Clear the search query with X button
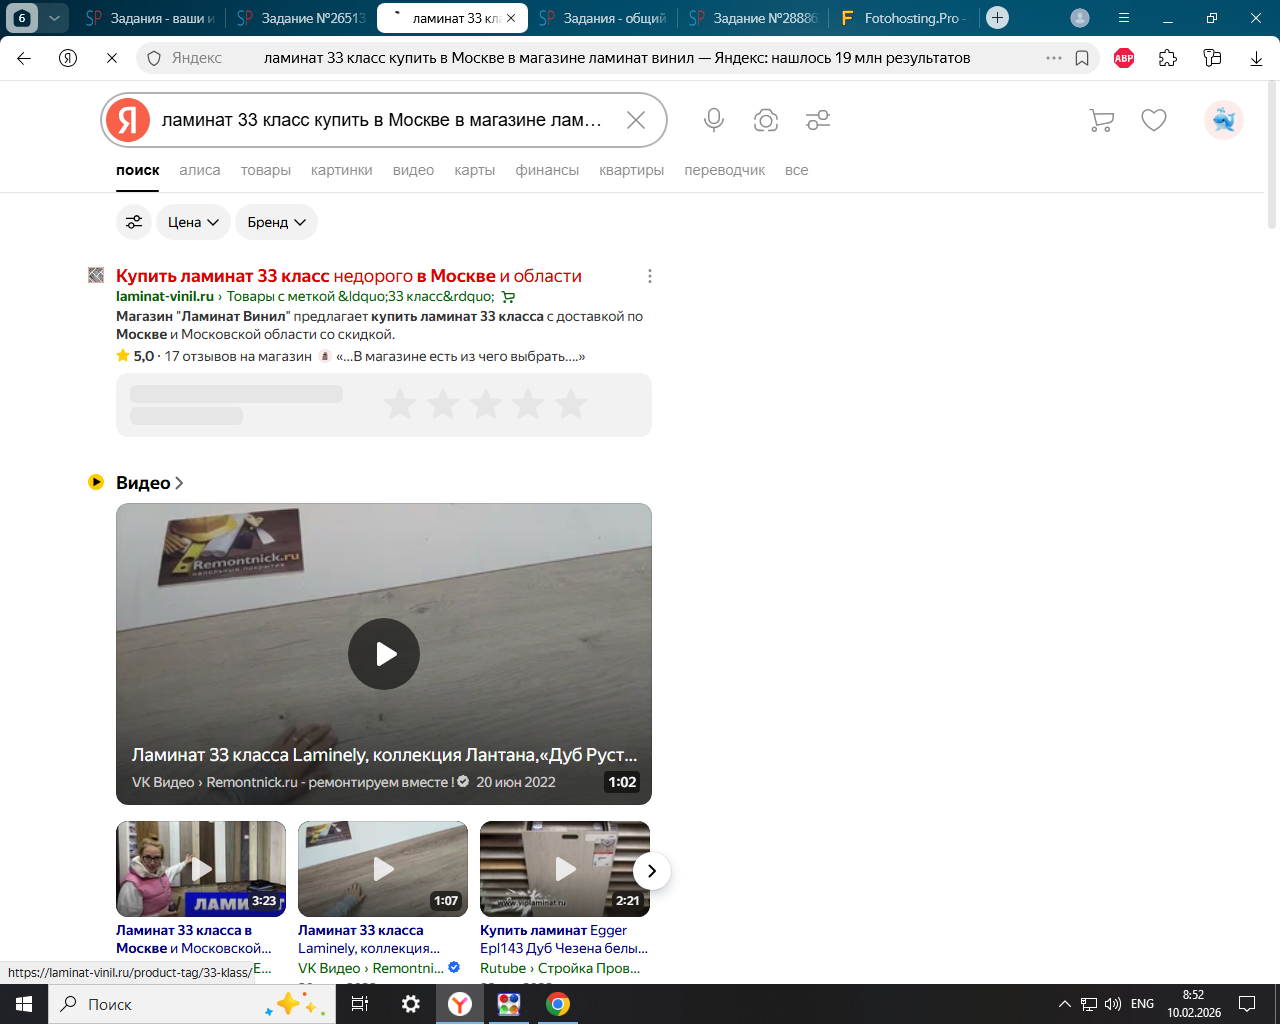 pos(636,120)
